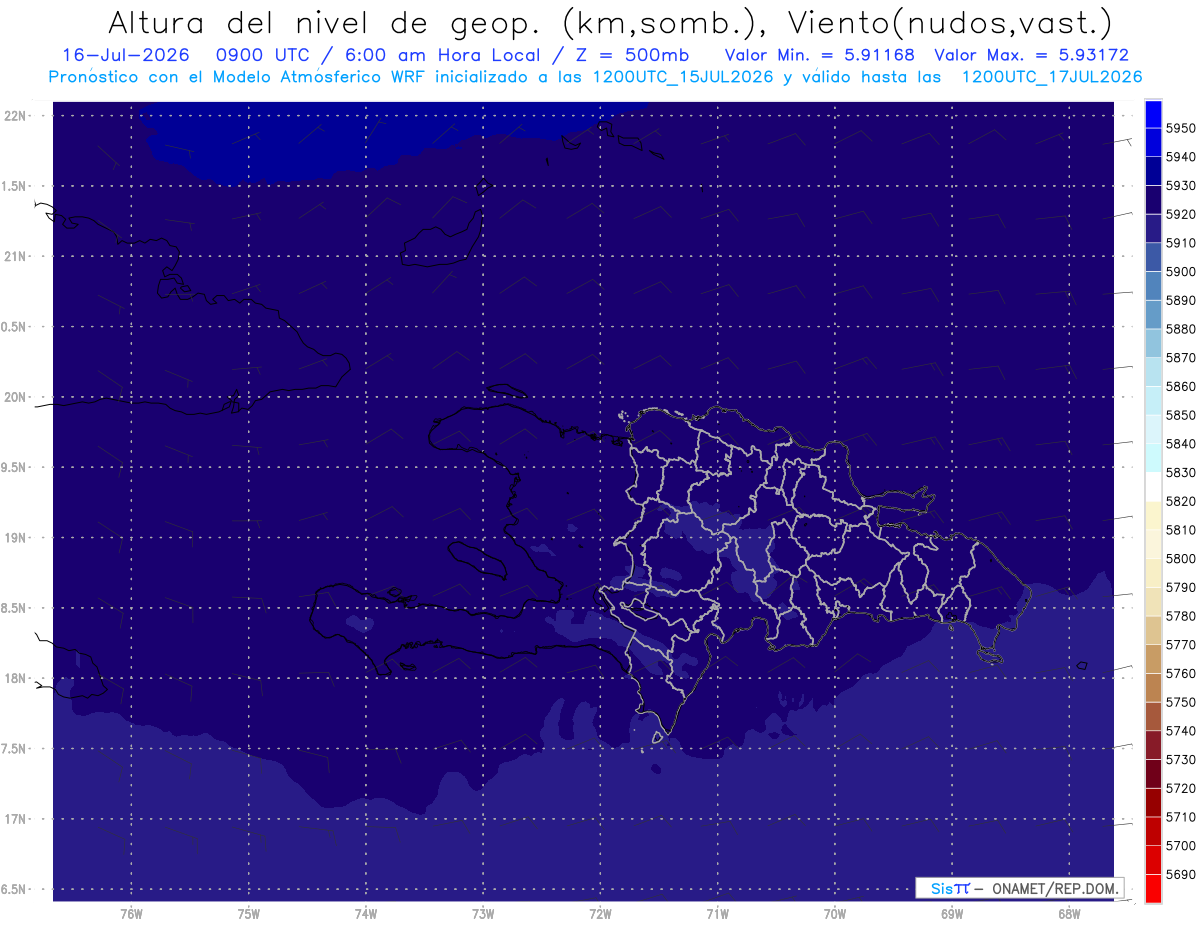Click the legend color band between 5800 and 5810
The image size is (1200, 927).
coord(1153,544)
